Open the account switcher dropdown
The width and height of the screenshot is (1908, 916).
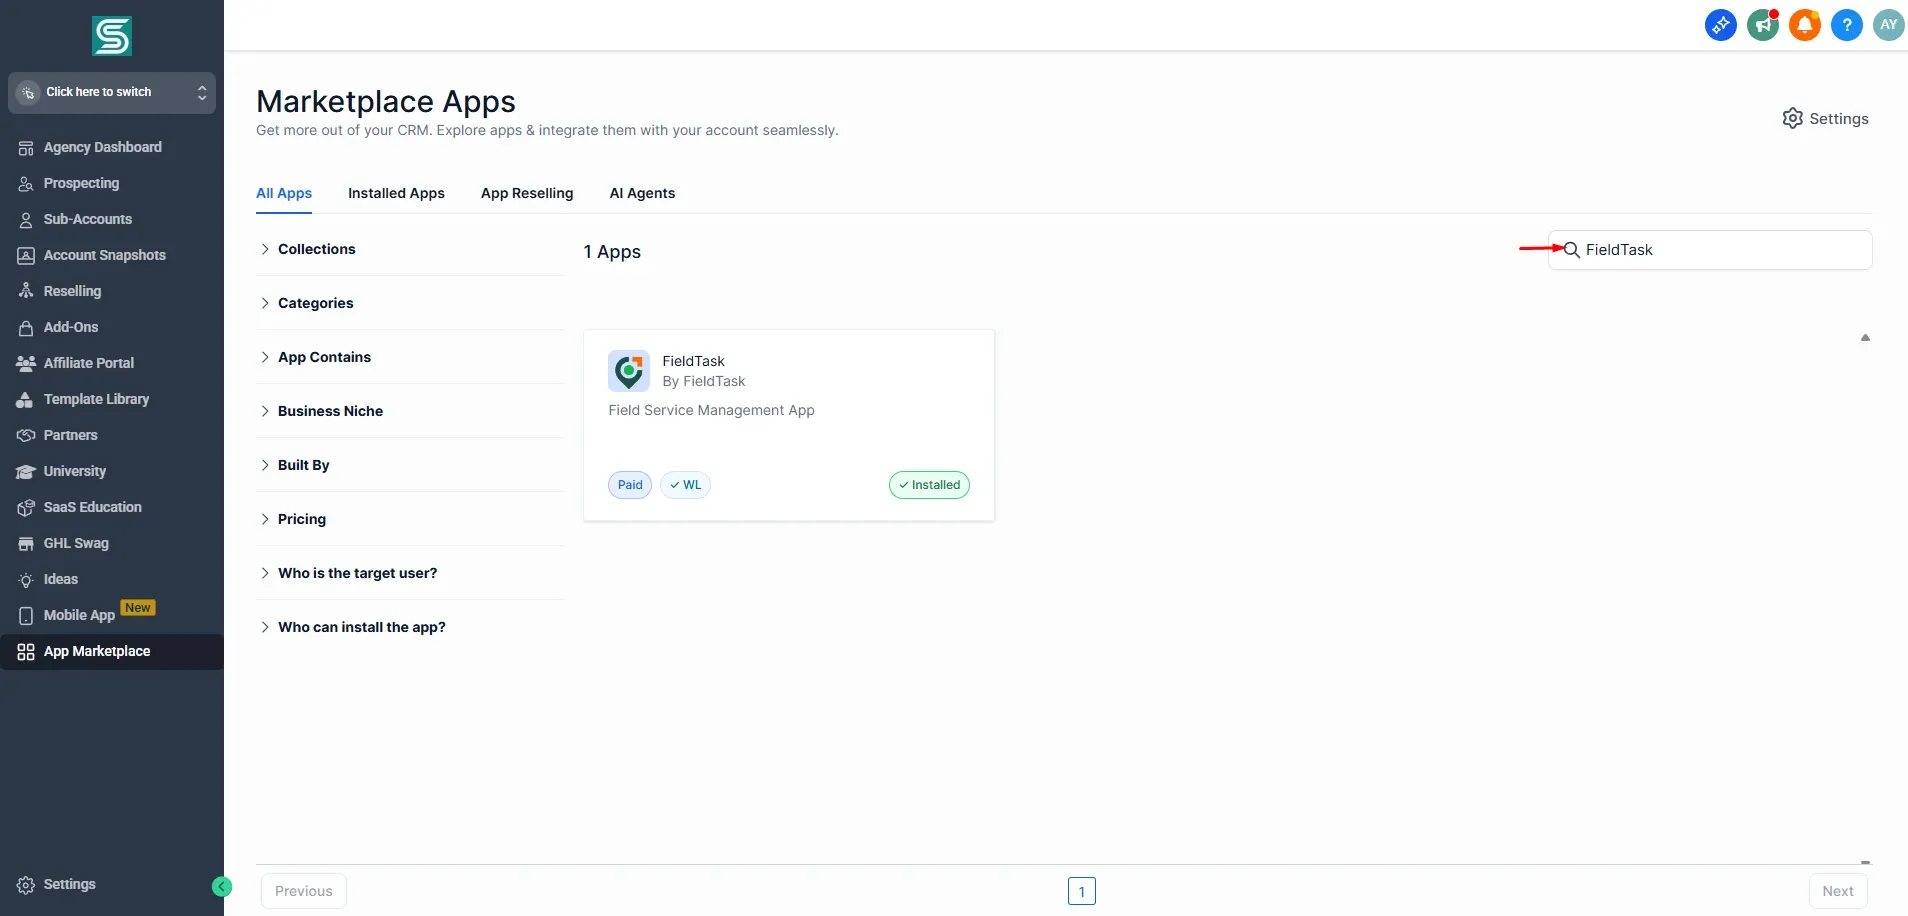[112, 92]
